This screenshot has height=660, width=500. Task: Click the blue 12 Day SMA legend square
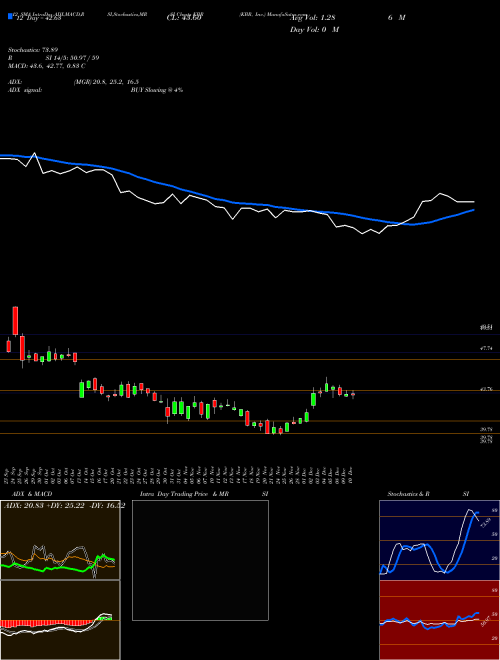click(11, 16)
